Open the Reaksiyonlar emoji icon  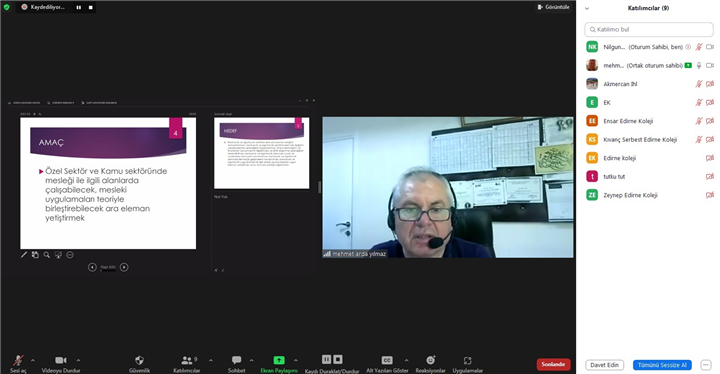point(430,360)
